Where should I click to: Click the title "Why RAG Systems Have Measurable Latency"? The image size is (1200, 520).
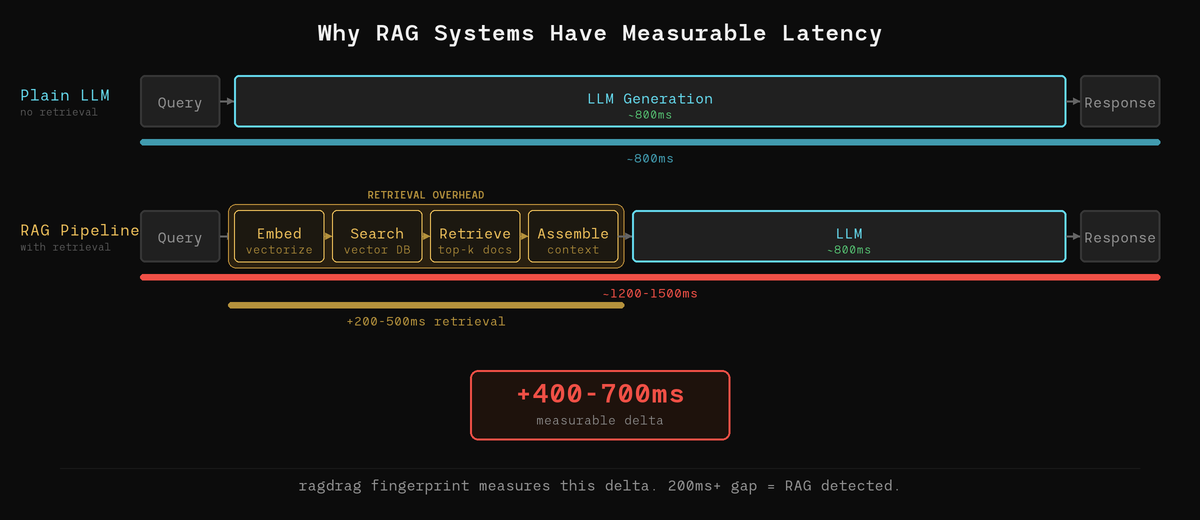pyautogui.click(x=600, y=33)
